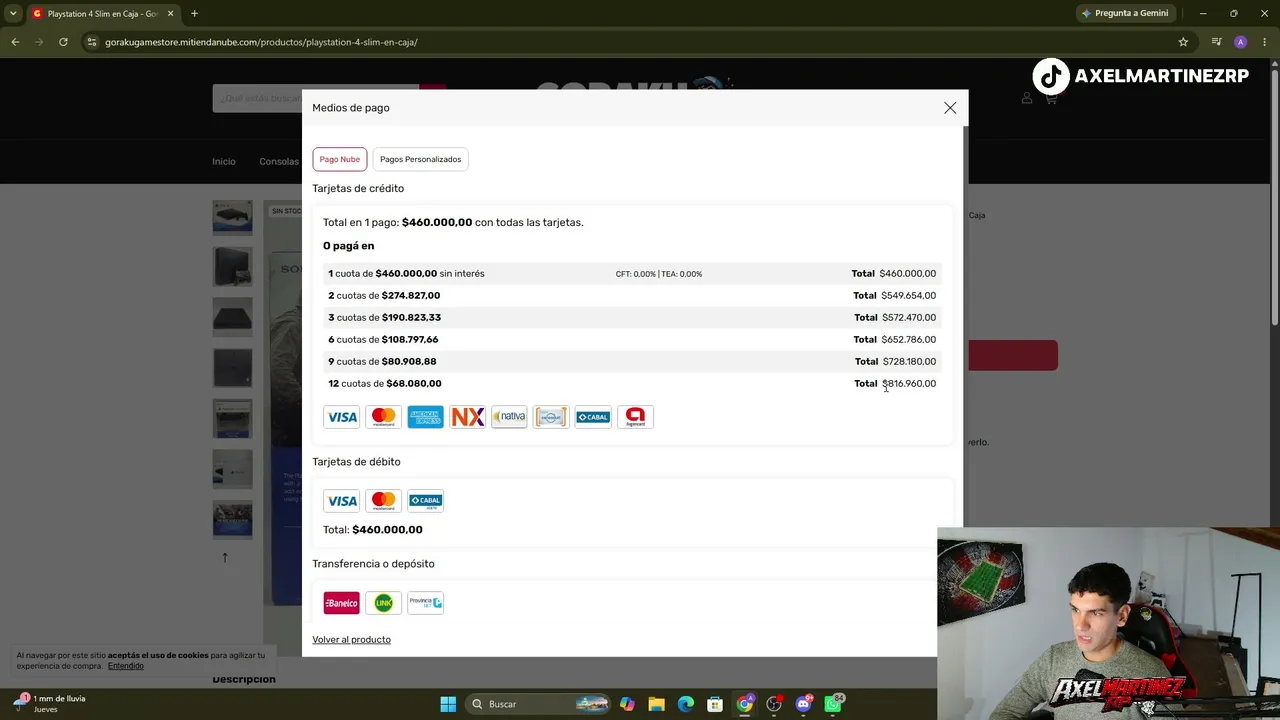The height and width of the screenshot is (720, 1280).
Task: Click the Cabal logo under Tarjetas de crédito
Action: 593,417
